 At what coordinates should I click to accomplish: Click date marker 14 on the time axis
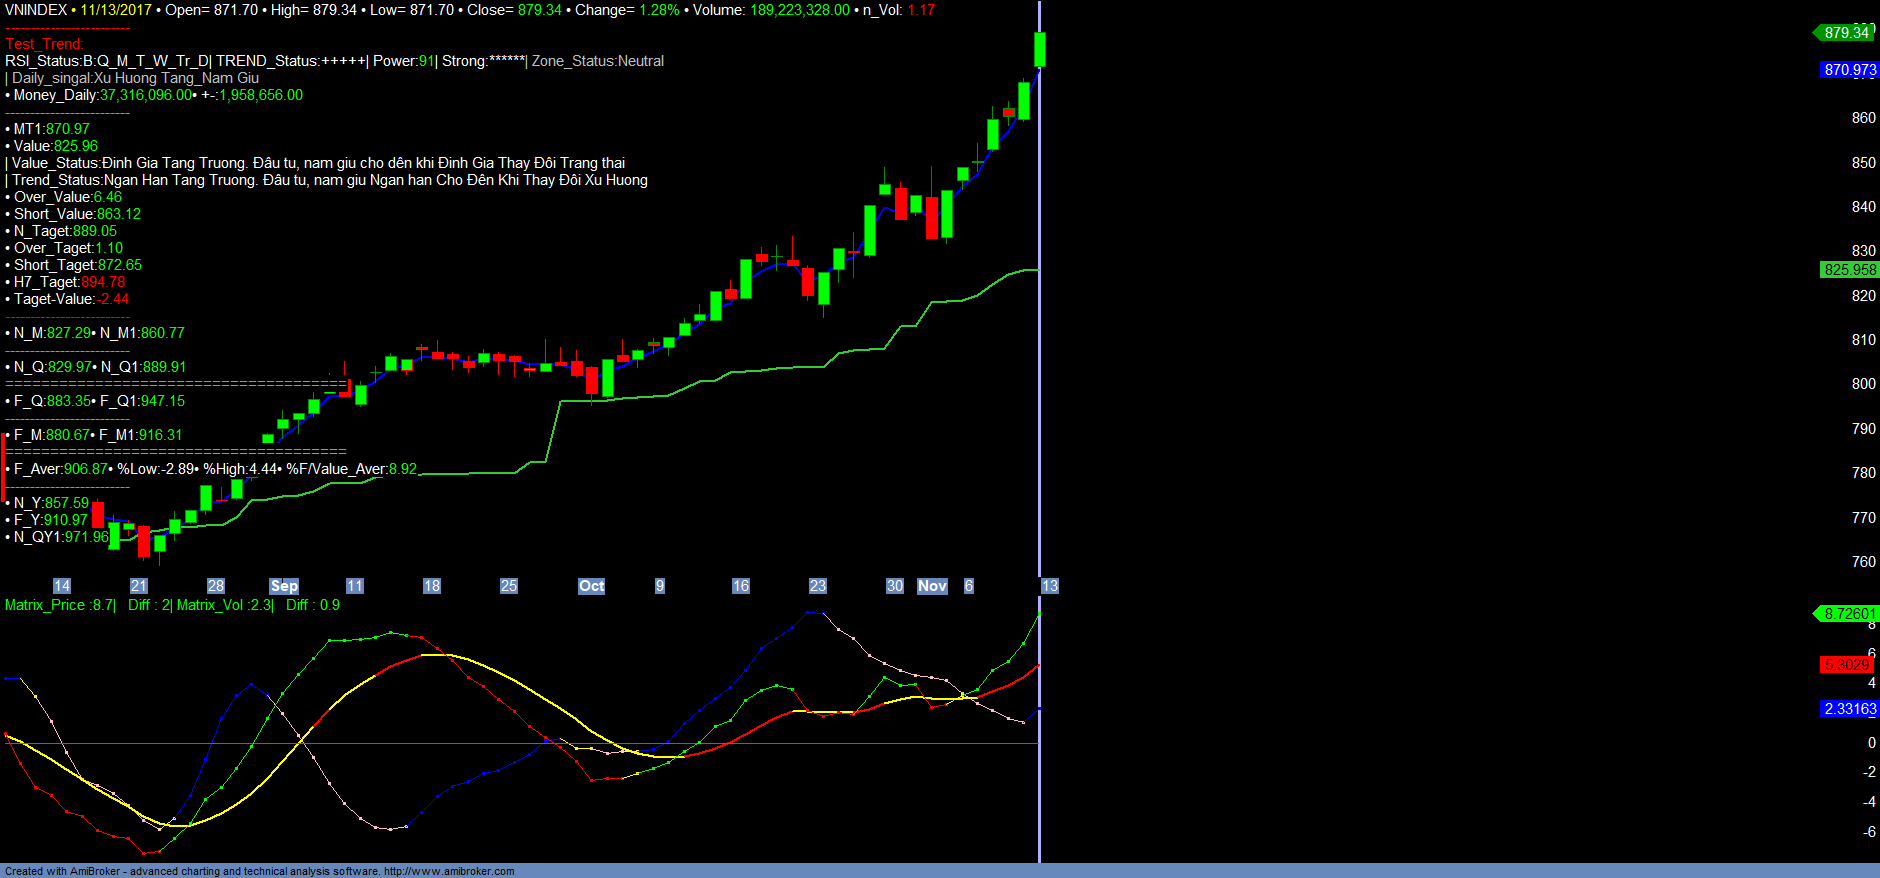(x=62, y=586)
